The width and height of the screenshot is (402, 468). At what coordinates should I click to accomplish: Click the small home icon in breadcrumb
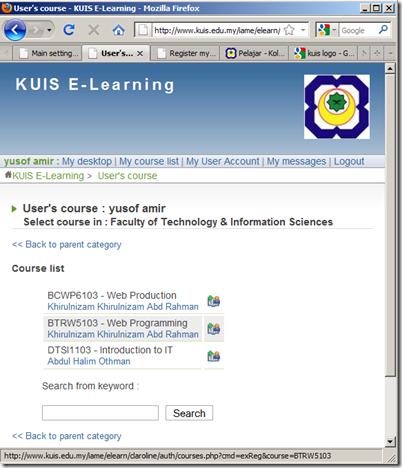8,175
